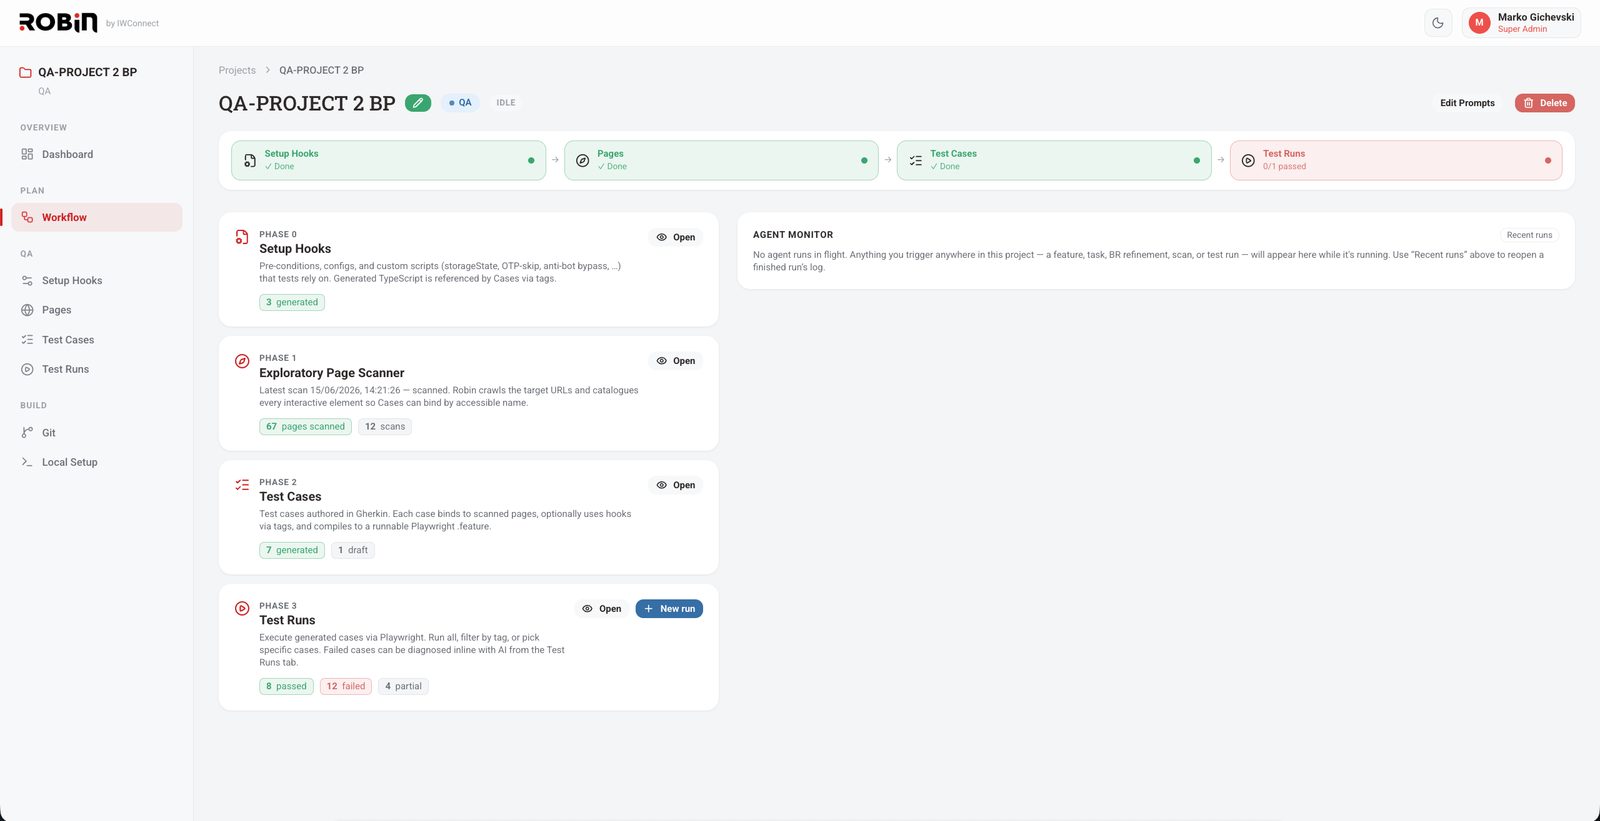Click the Phase 2 Test Cases card icon

(242, 485)
